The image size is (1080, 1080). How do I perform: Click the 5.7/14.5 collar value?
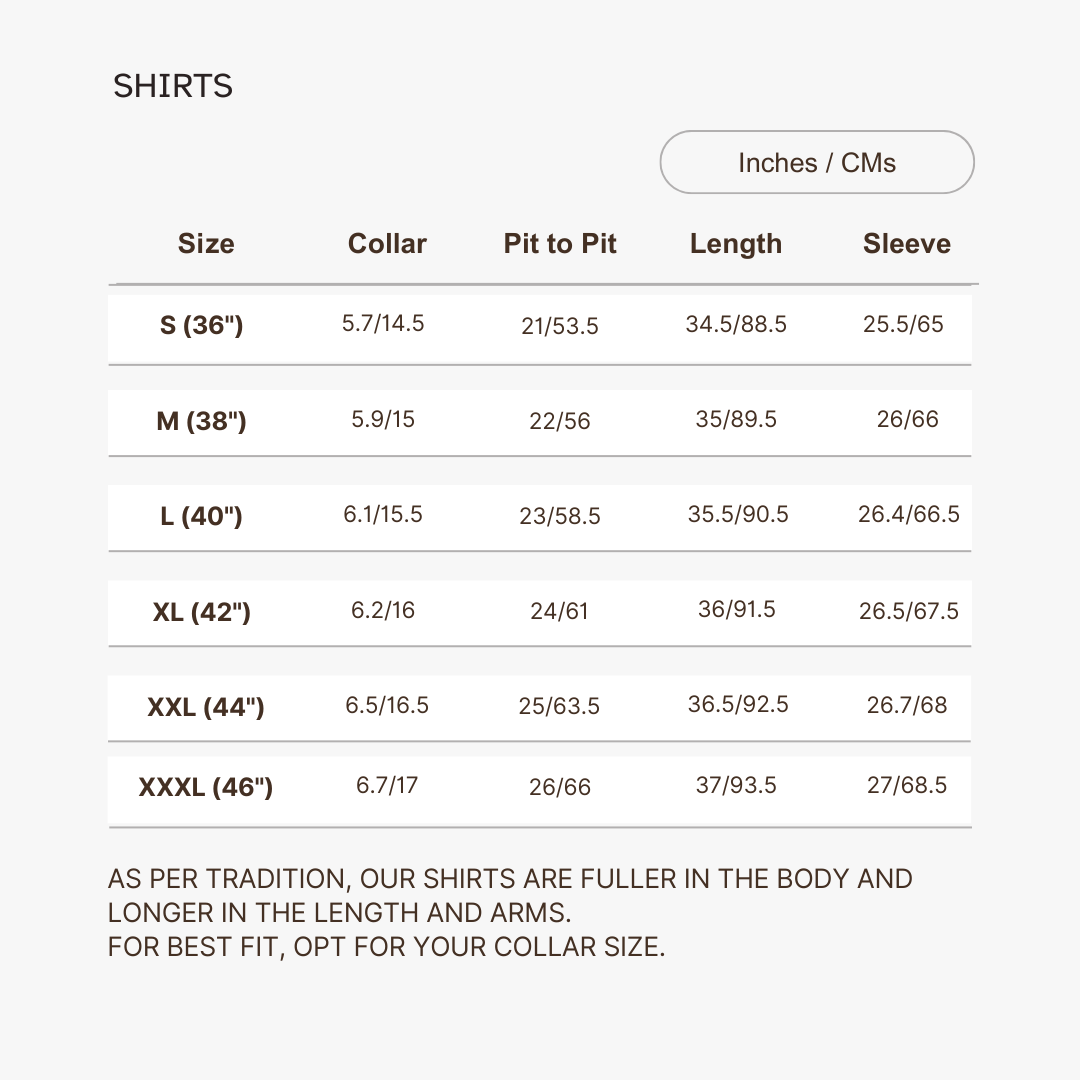(x=383, y=323)
